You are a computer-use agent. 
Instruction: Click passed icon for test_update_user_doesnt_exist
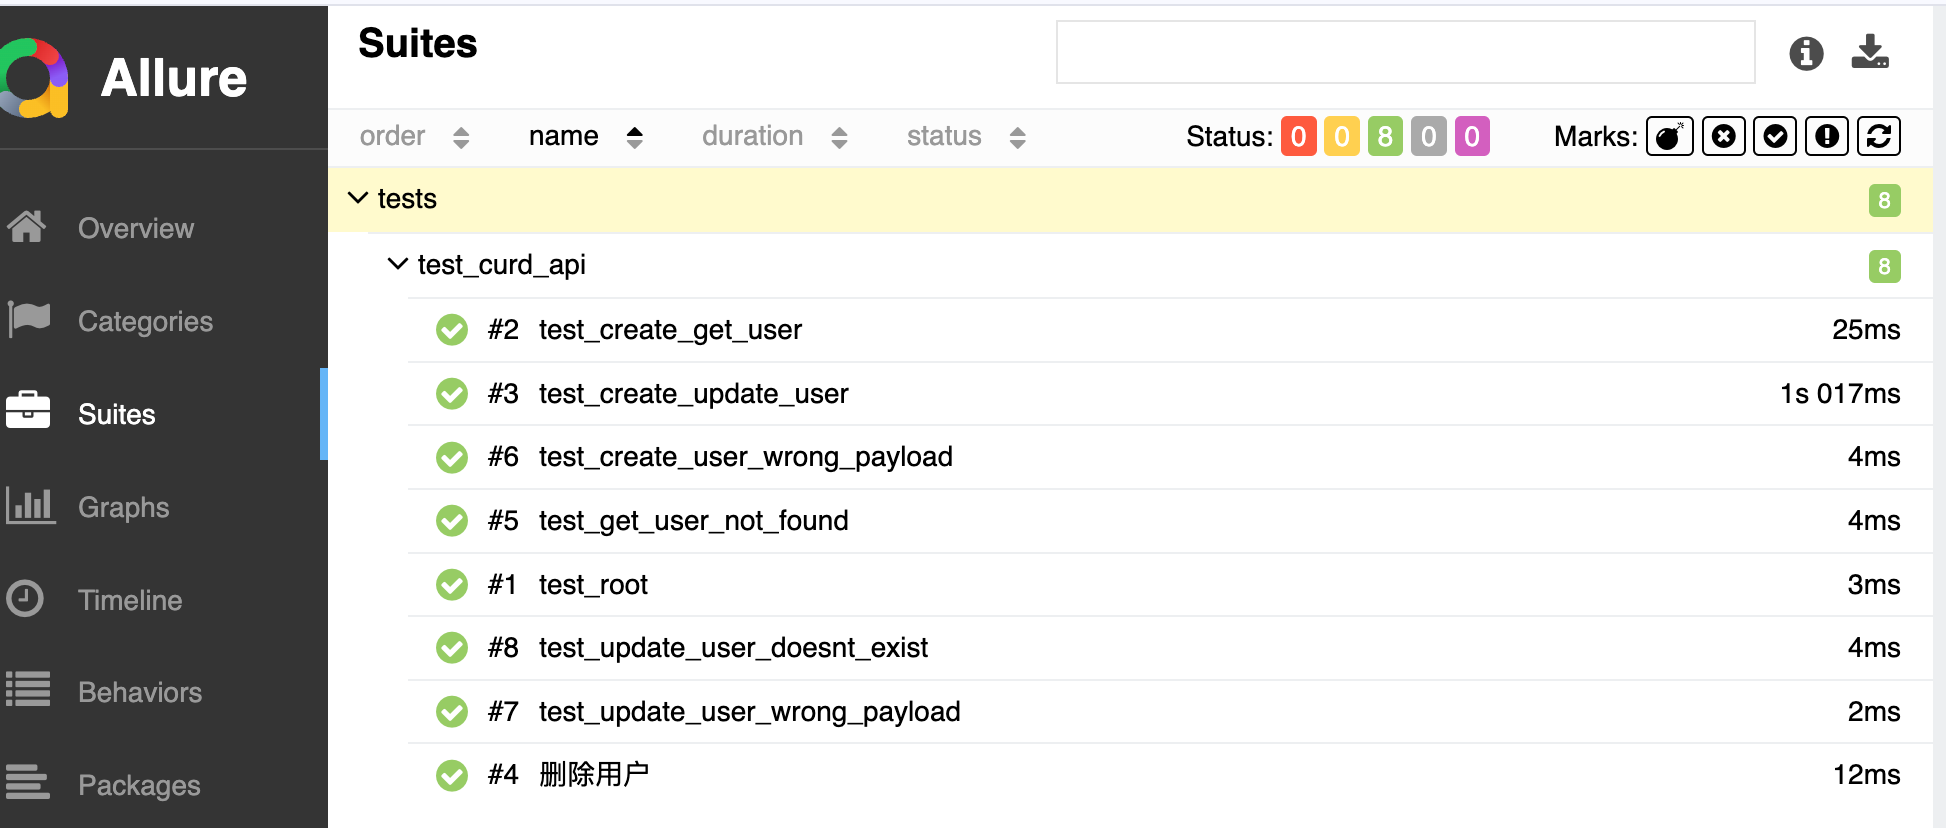pyautogui.click(x=452, y=648)
